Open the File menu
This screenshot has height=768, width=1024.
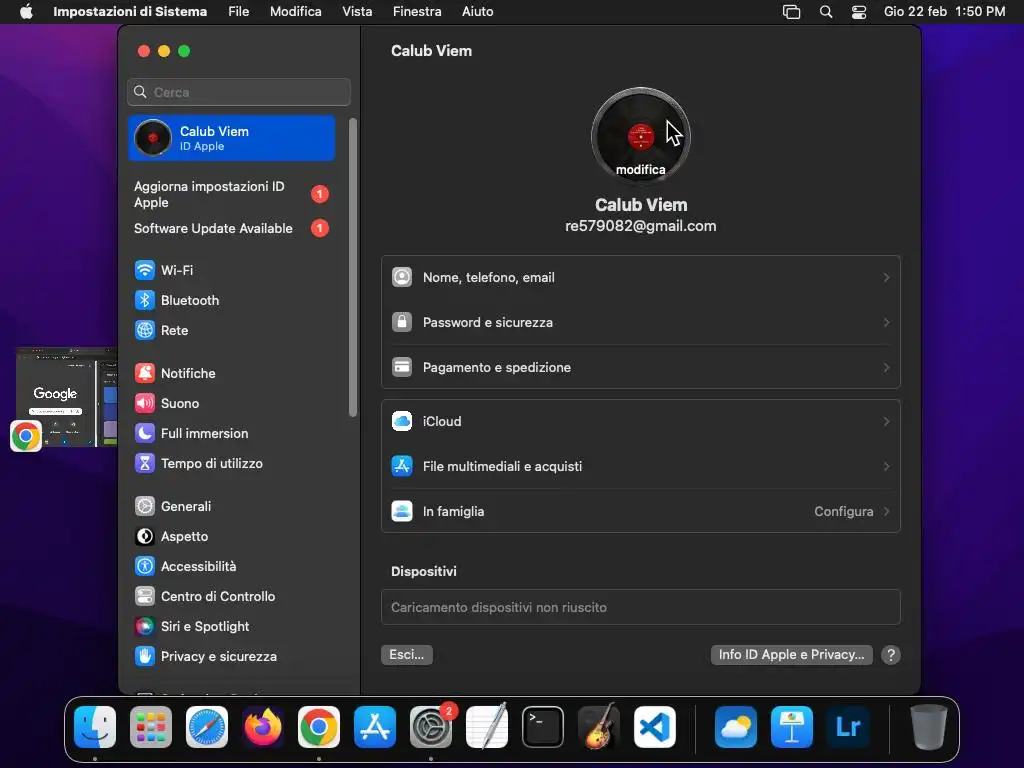[238, 12]
